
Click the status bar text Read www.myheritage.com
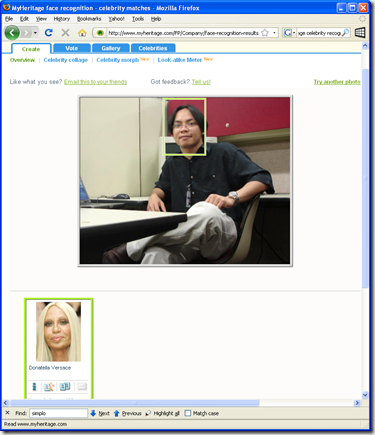pyautogui.click(x=35, y=424)
